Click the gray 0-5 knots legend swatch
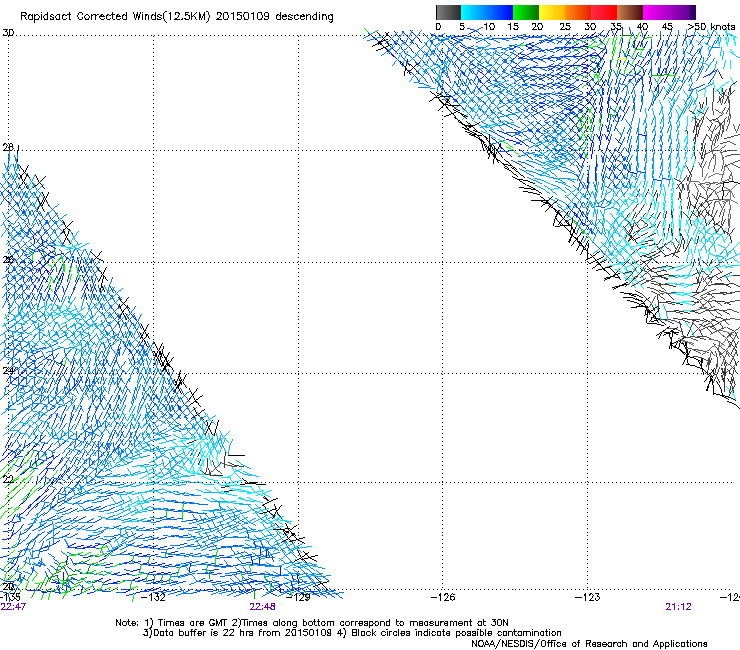The width and height of the screenshot is (740, 650). coord(448,12)
